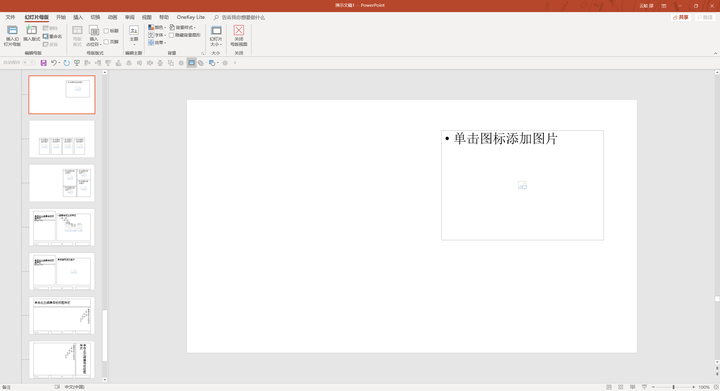Customize Quick Access Toolbar dropdown arrow

click(x=235, y=63)
